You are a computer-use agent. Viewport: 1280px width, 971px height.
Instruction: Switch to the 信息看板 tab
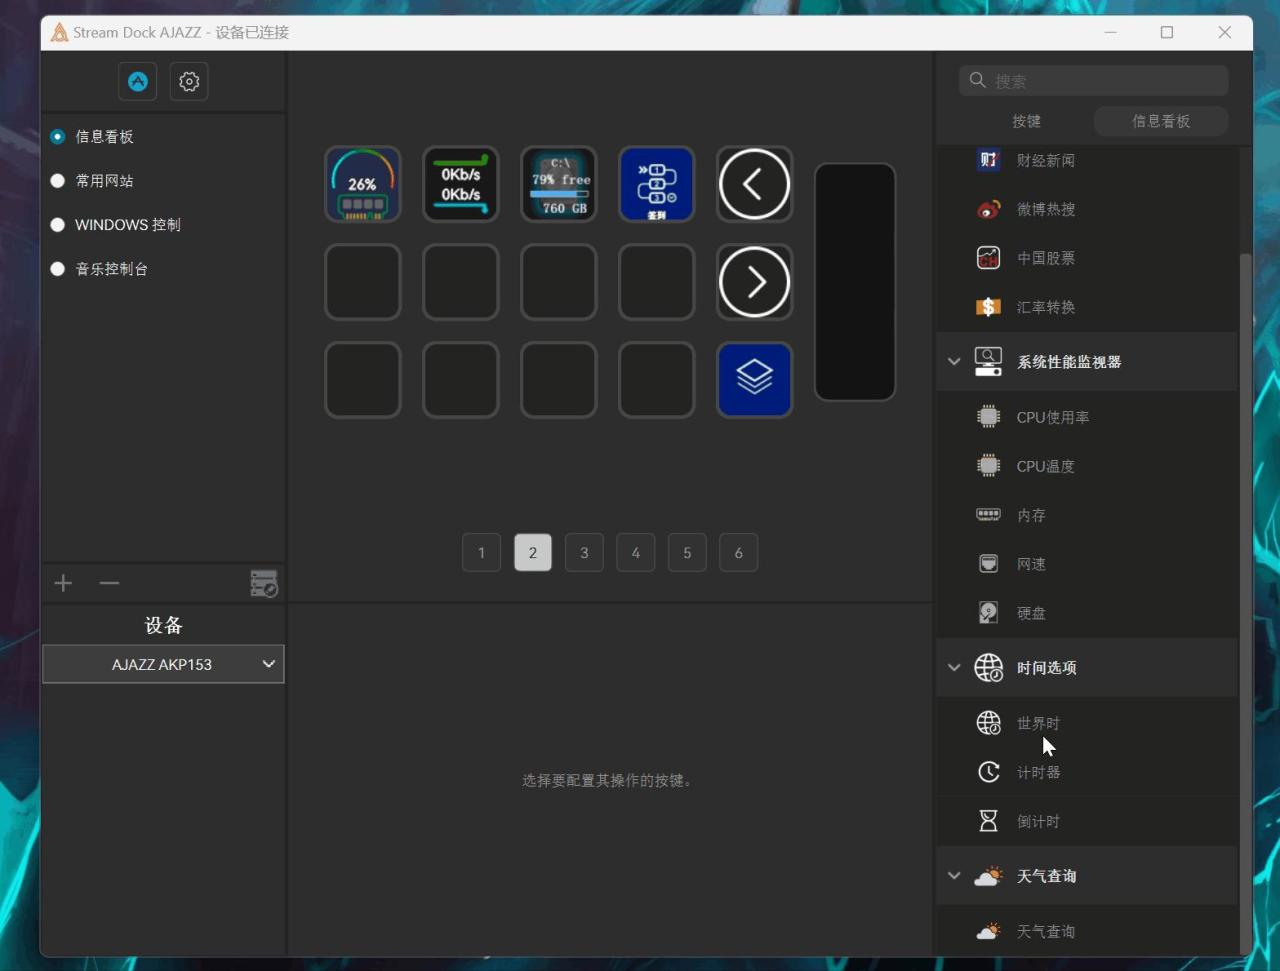(1161, 121)
